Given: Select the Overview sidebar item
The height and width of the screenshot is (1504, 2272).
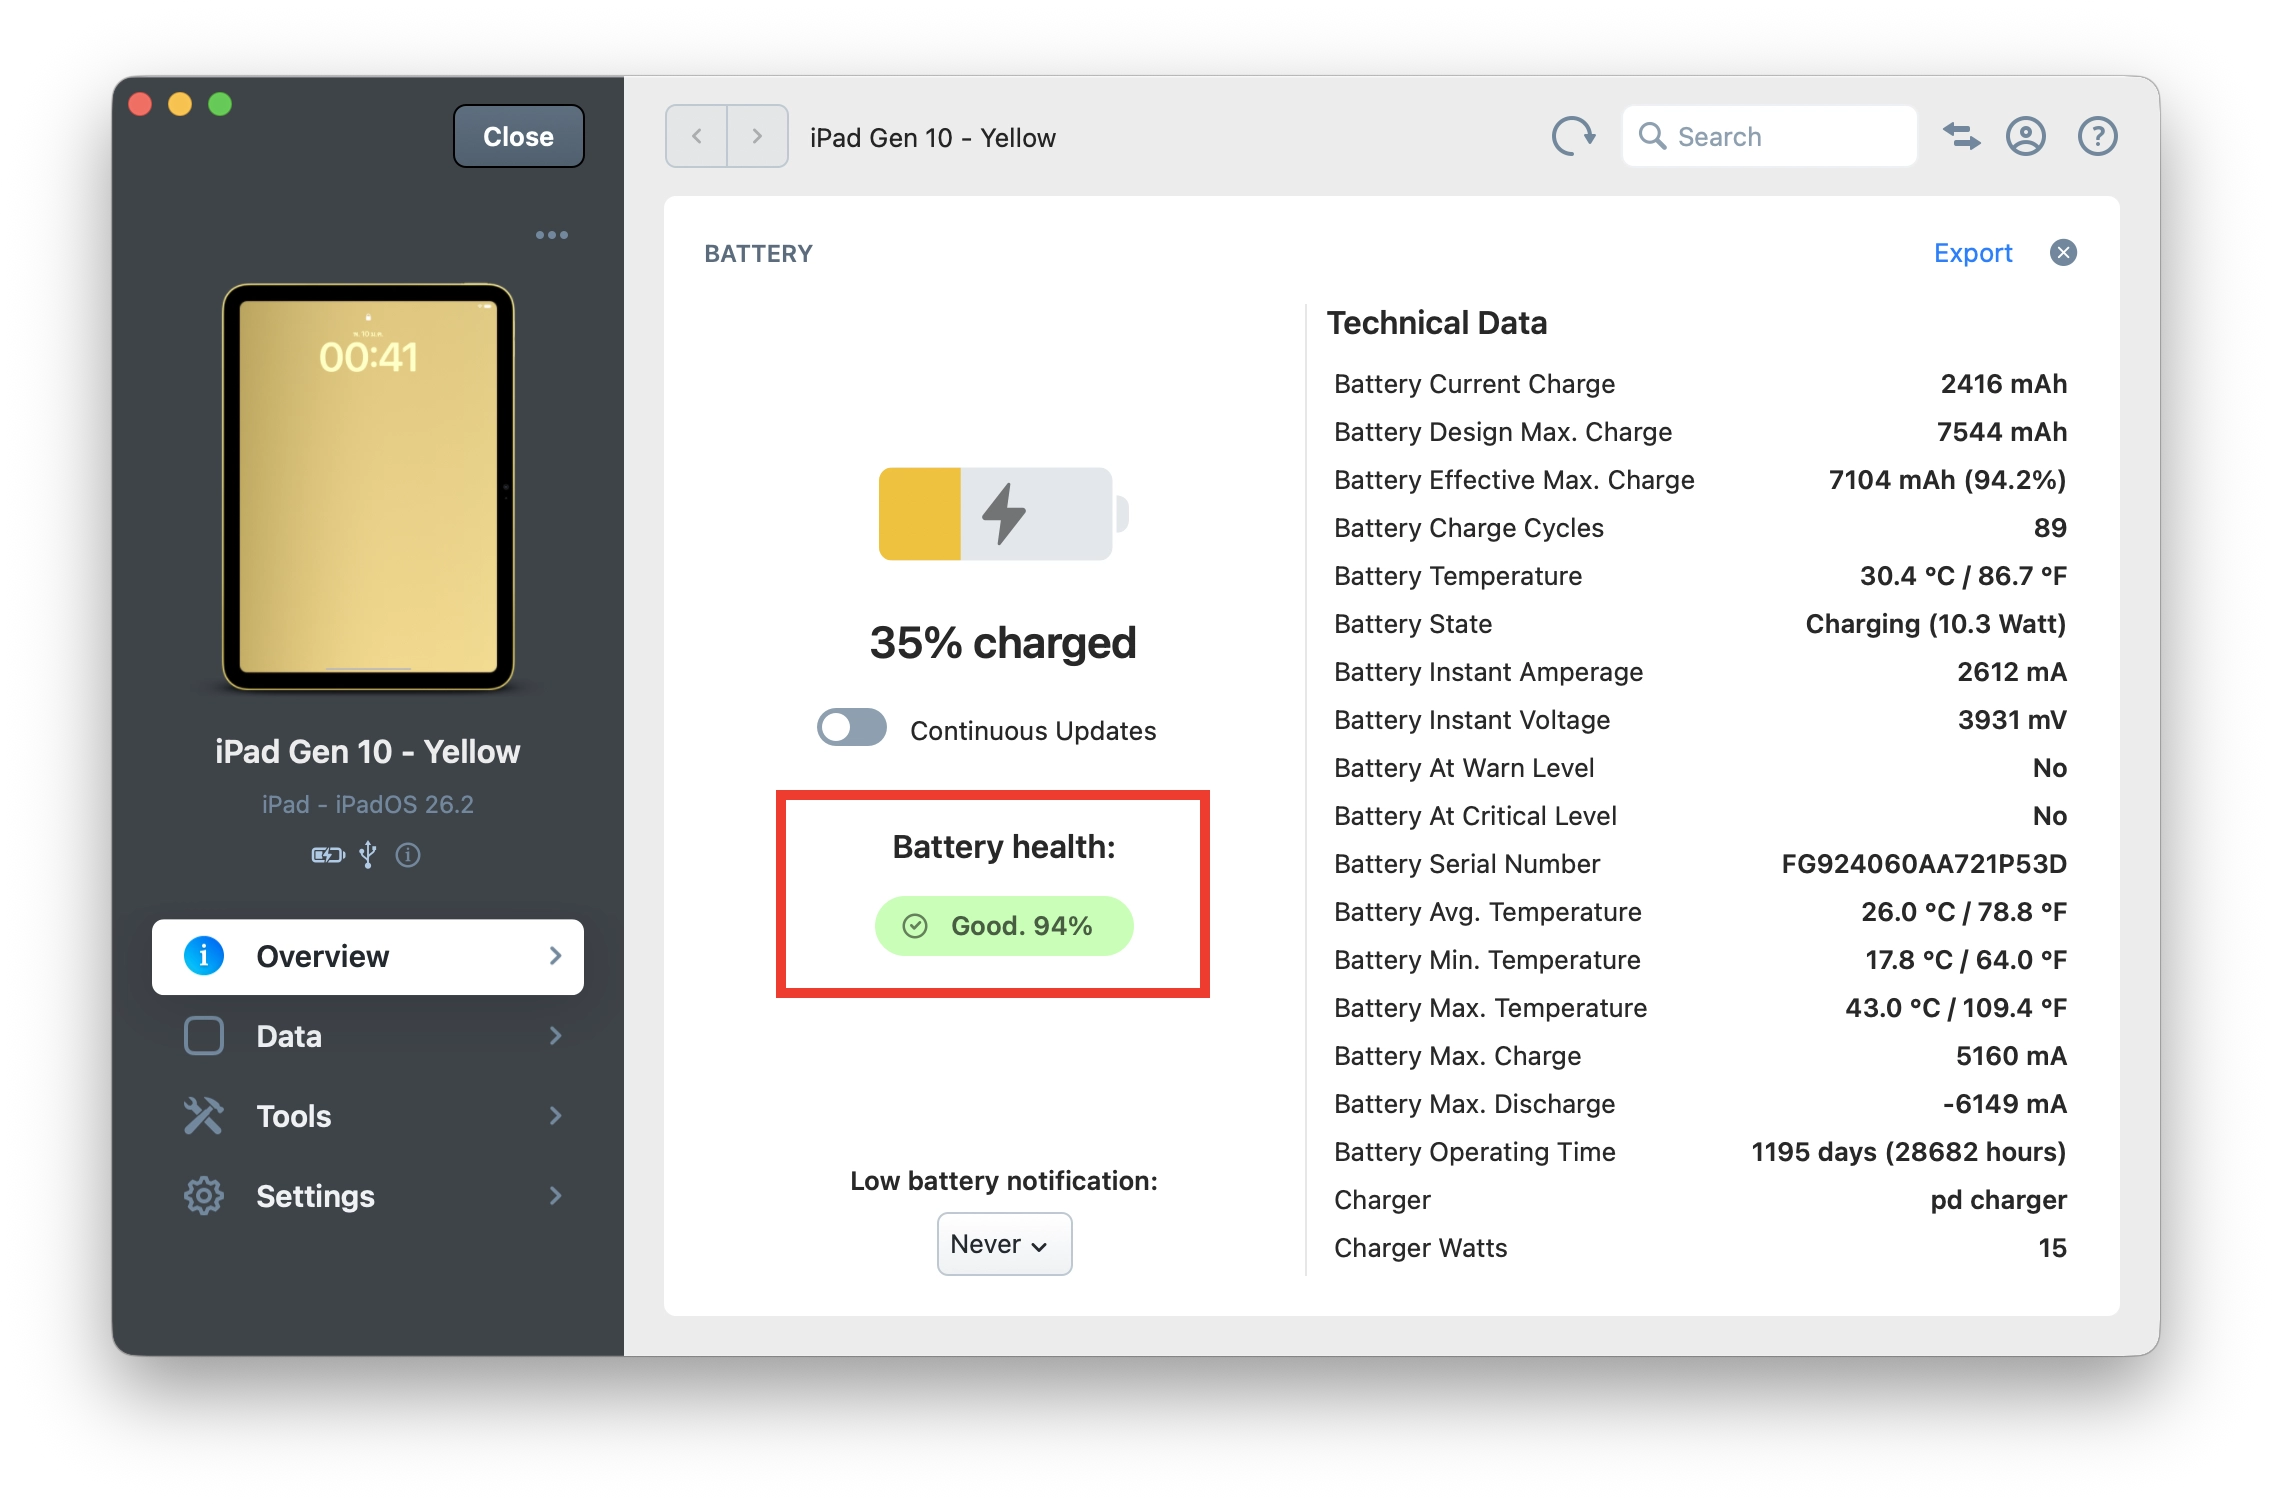Looking at the screenshot, I should [x=367, y=956].
